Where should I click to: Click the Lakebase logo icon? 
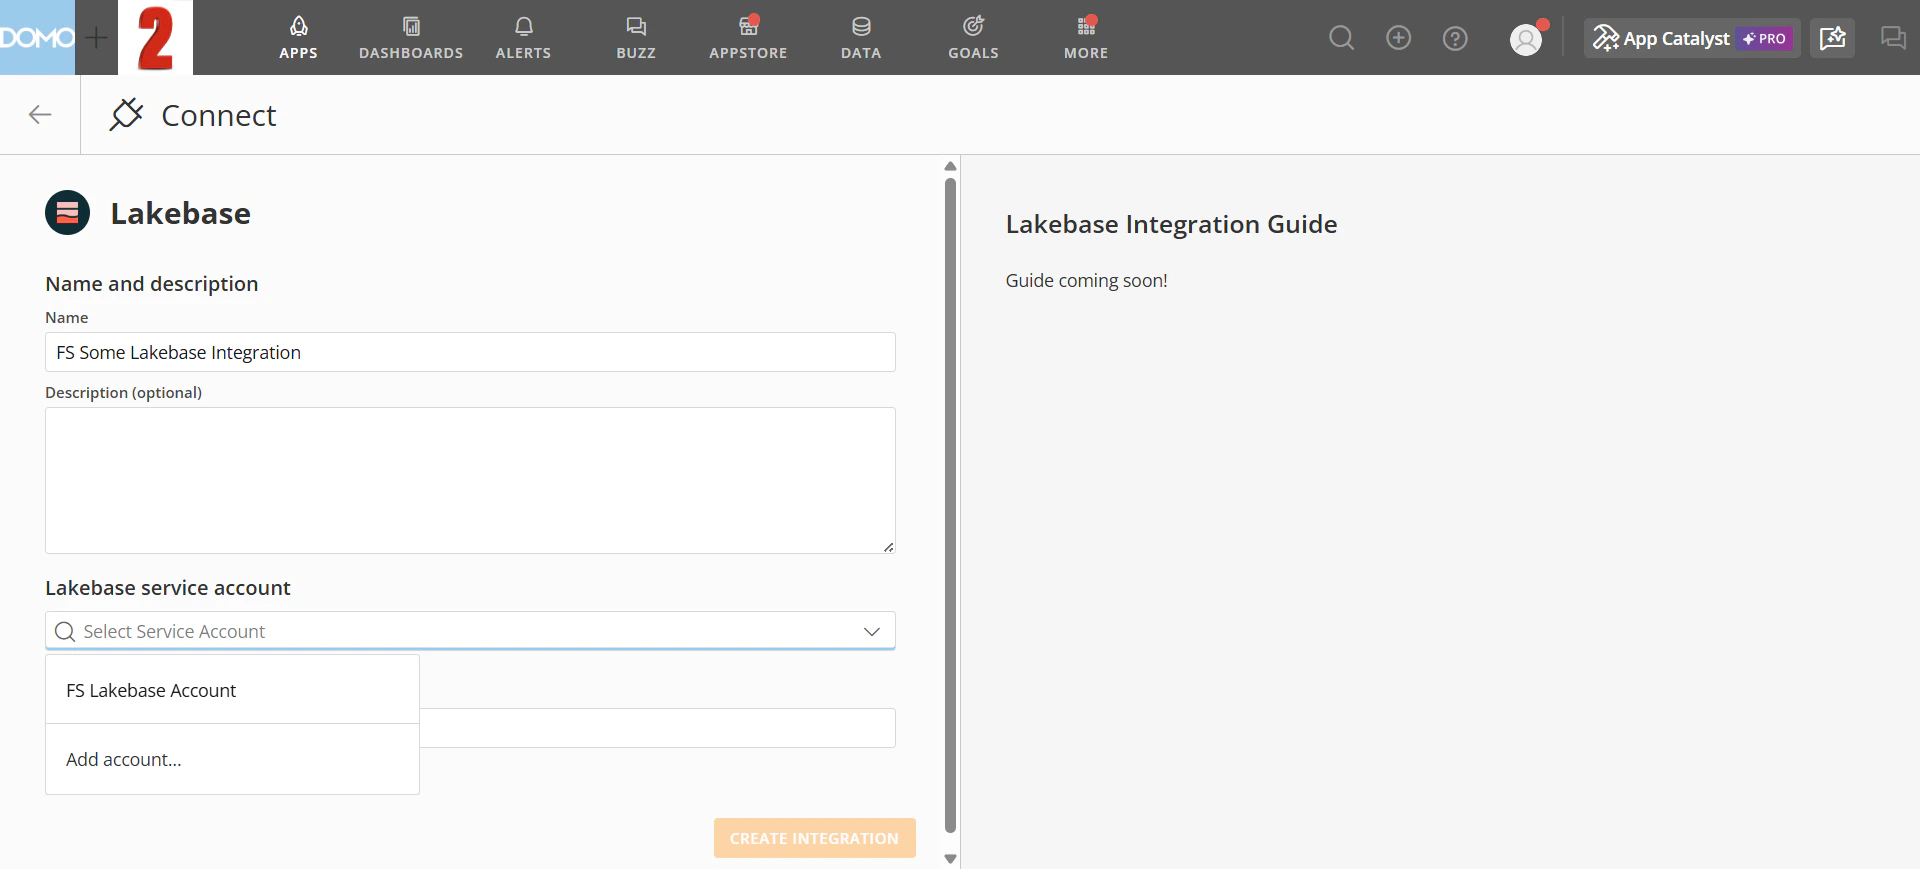click(x=67, y=212)
